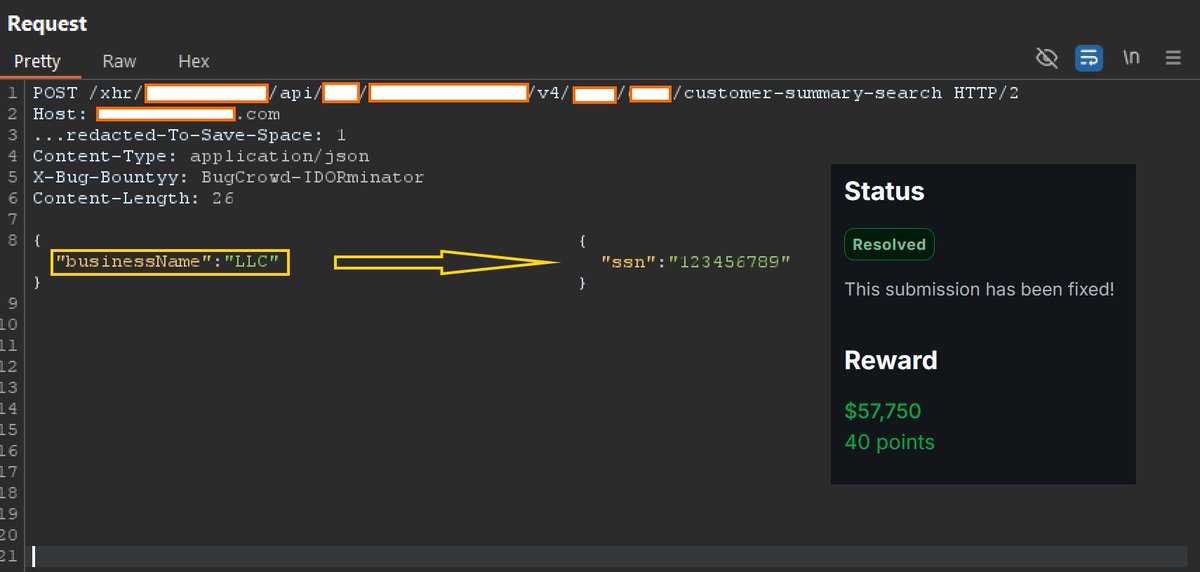Click the 40 points text
The width and height of the screenshot is (1200, 572).
(x=890, y=442)
